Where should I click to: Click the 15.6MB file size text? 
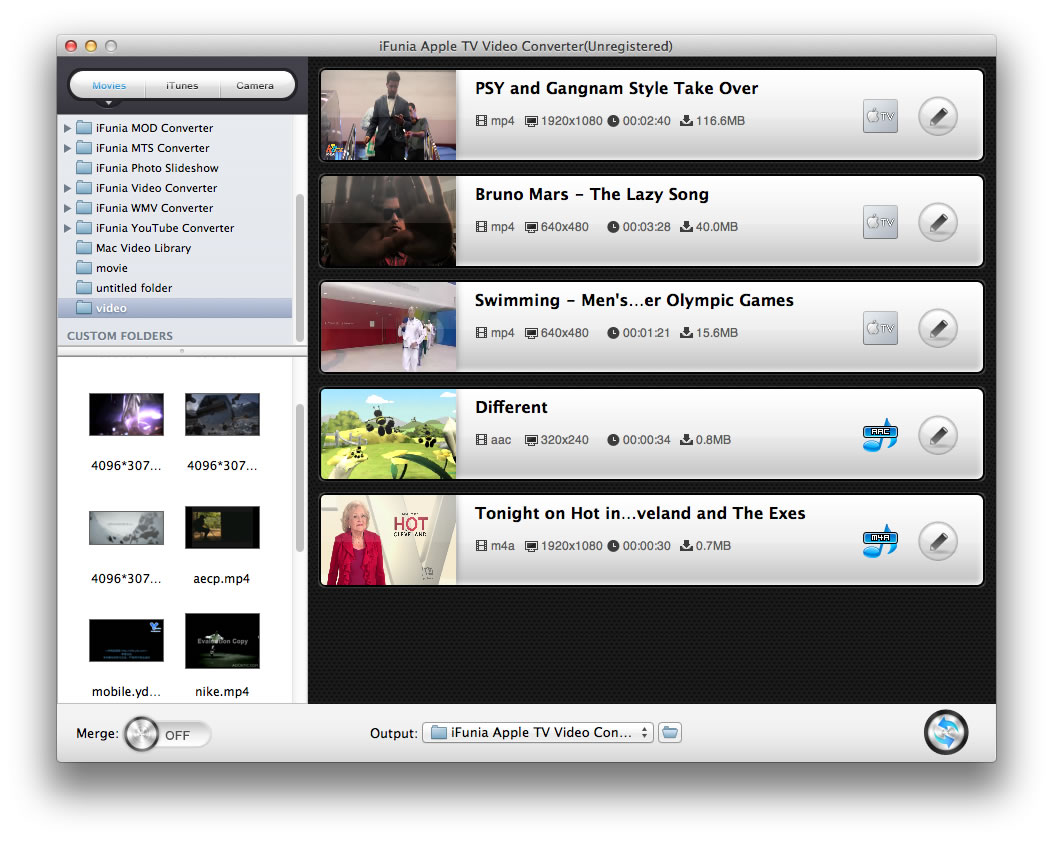717,333
